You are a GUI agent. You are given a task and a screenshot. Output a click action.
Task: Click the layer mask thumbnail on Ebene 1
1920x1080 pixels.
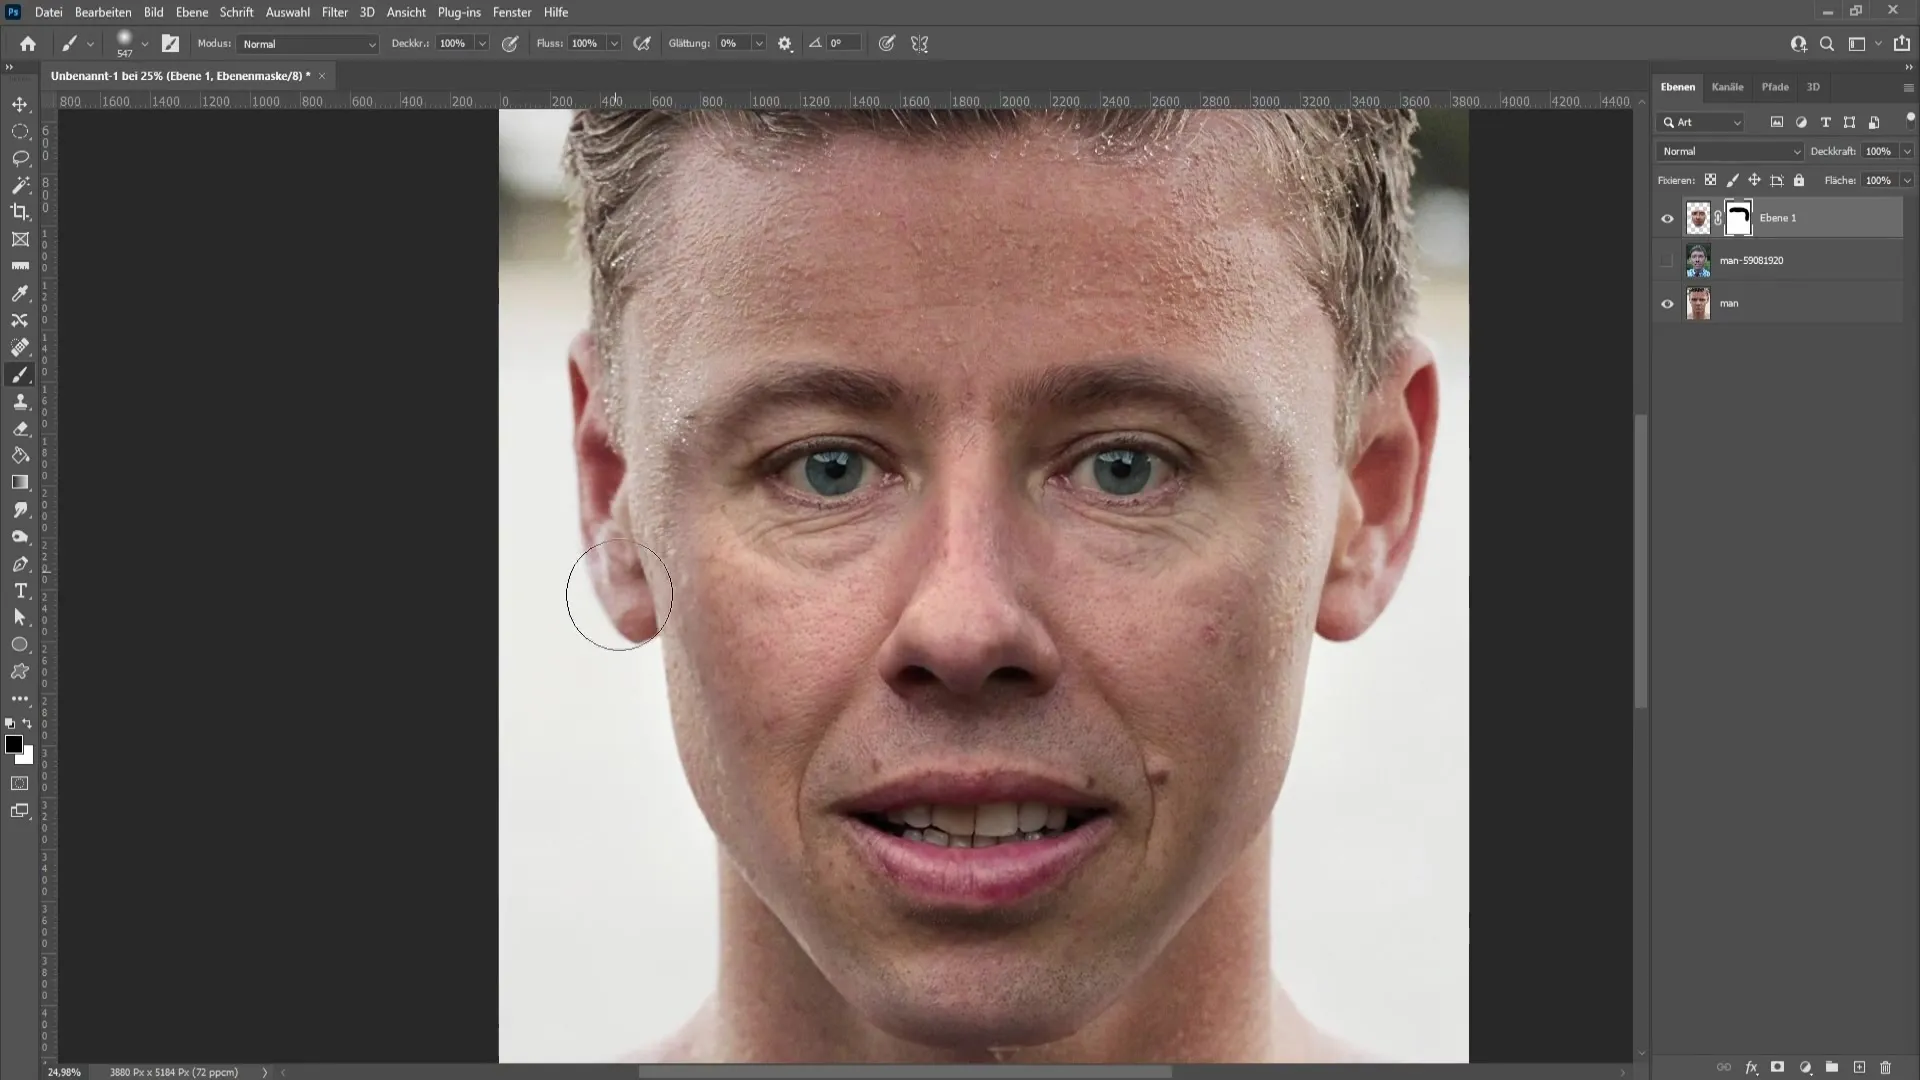[1738, 216]
